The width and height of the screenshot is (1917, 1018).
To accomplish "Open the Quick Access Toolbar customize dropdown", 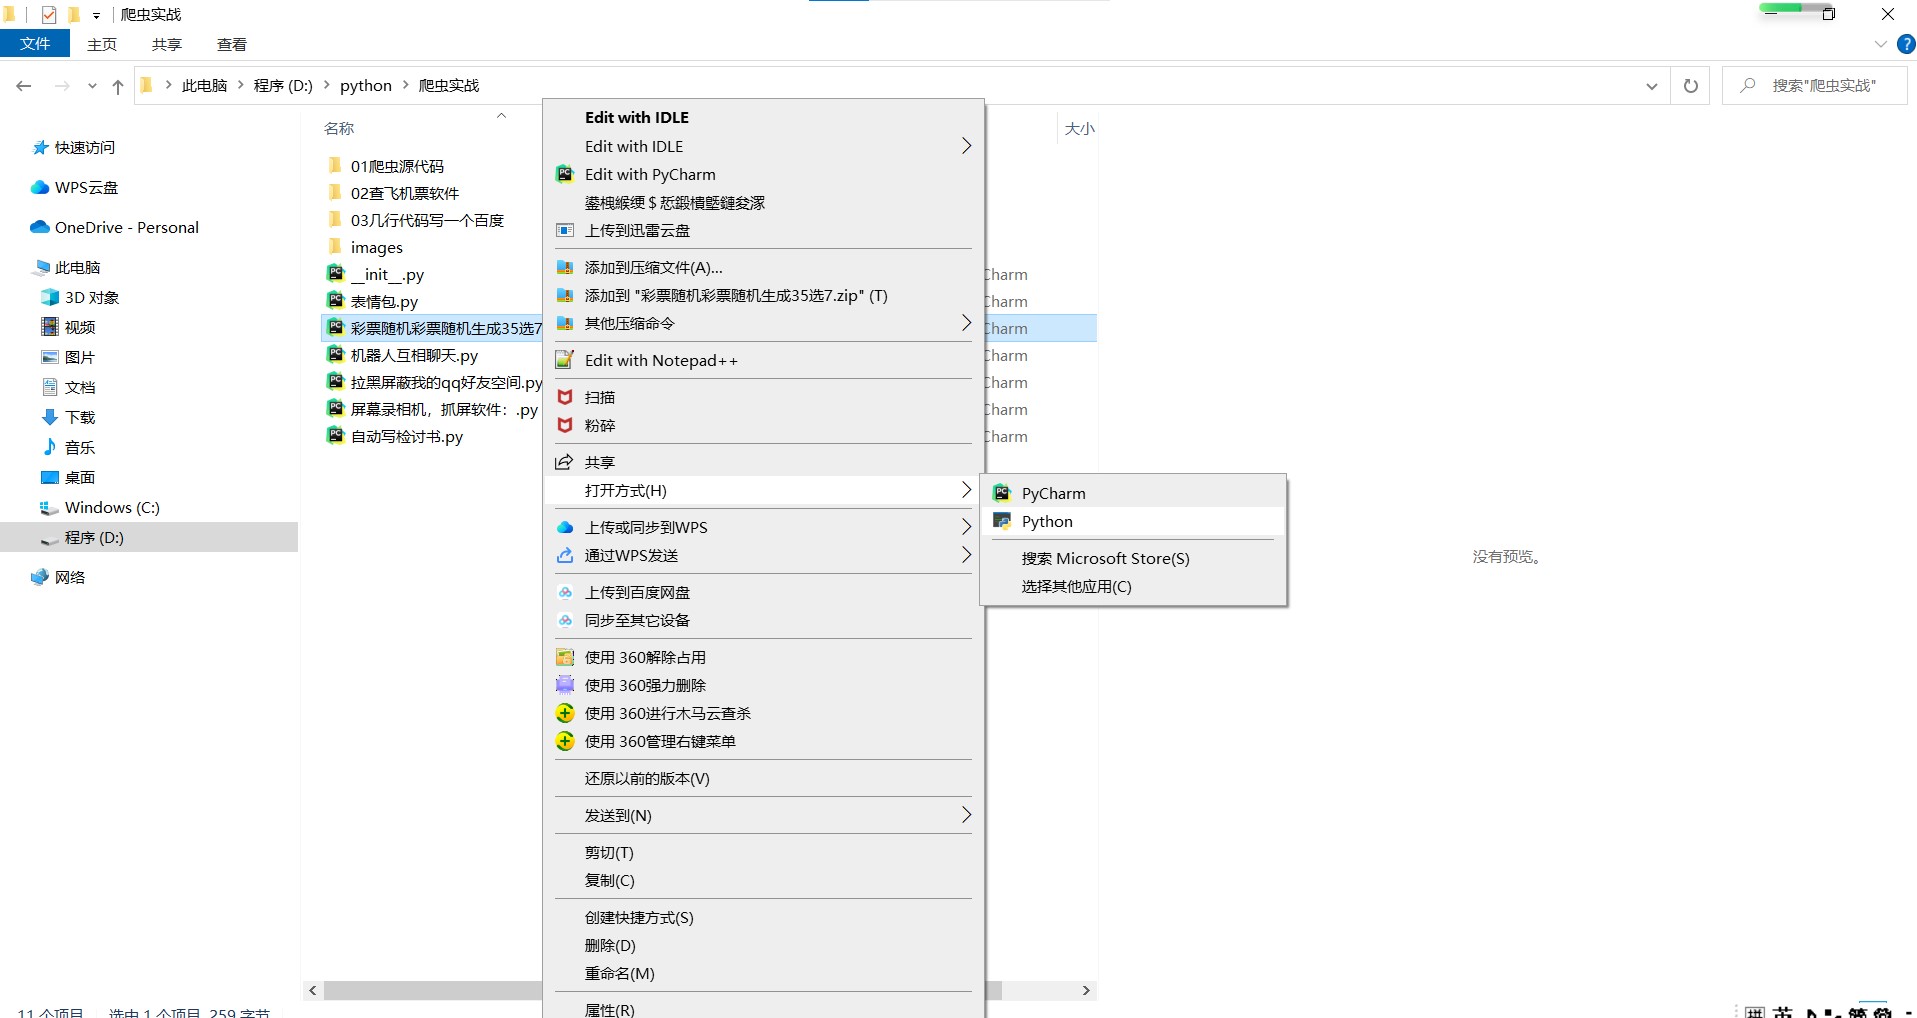I will point(96,15).
